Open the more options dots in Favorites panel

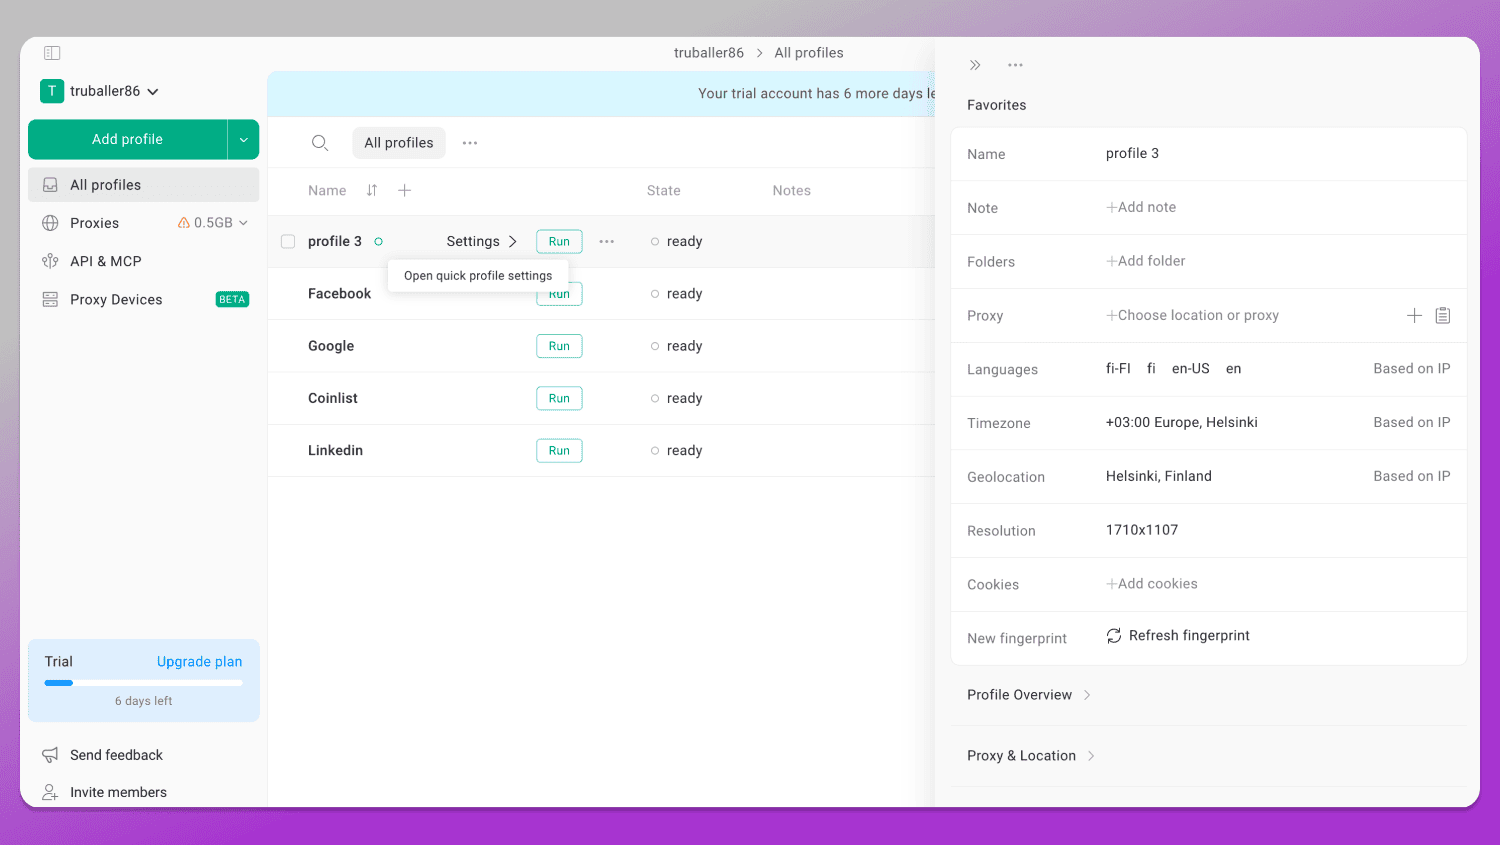point(1015,65)
